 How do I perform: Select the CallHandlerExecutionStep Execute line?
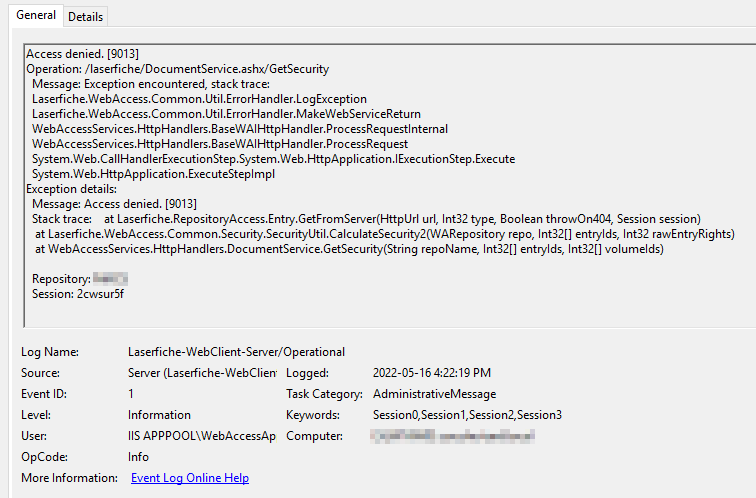(273, 159)
